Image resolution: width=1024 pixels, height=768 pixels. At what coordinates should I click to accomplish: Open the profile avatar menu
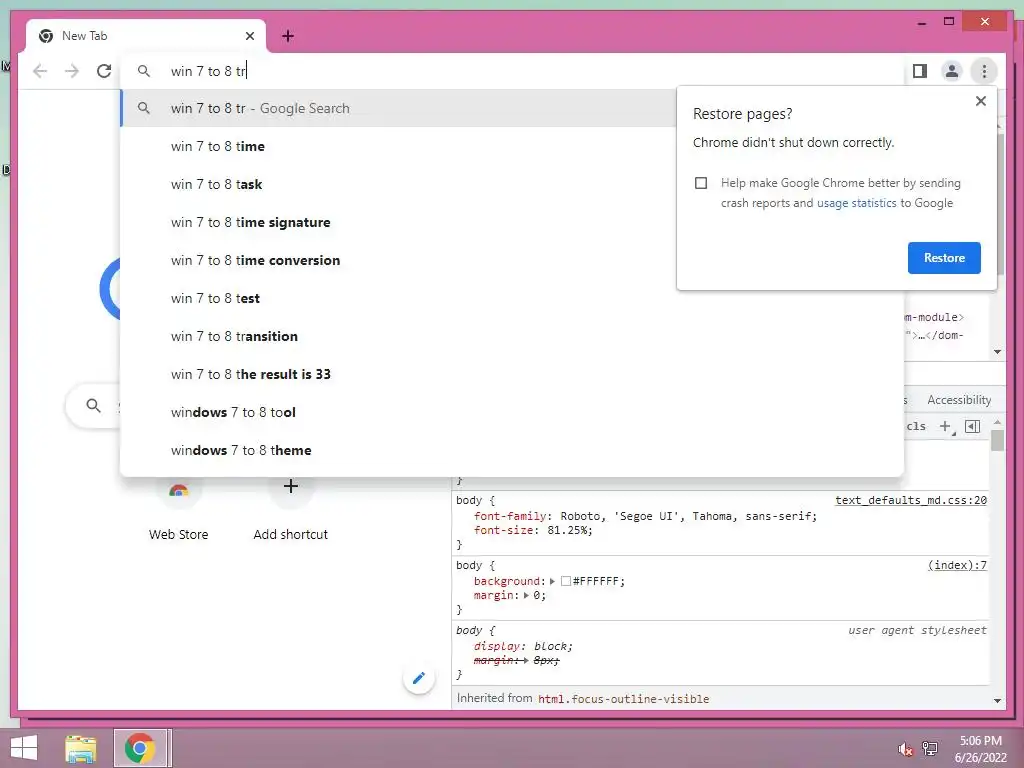pos(952,71)
